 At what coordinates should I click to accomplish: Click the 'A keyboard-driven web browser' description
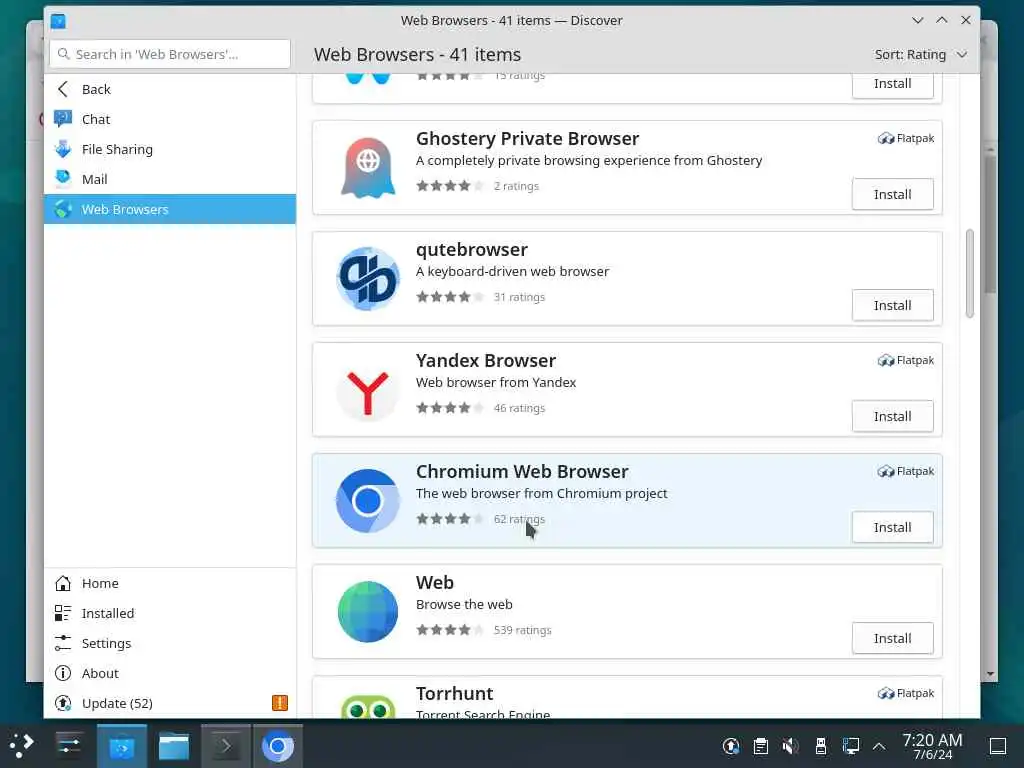[x=512, y=272]
